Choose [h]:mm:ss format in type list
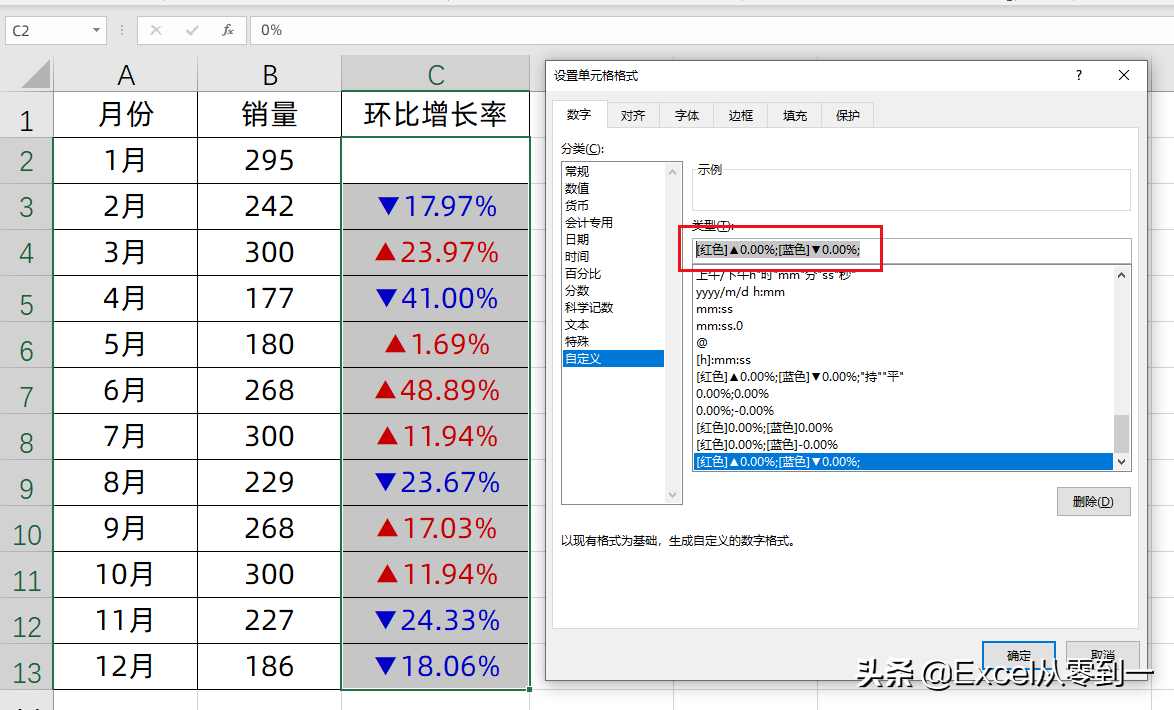The image size is (1174, 710). pyautogui.click(x=904, y=359)
